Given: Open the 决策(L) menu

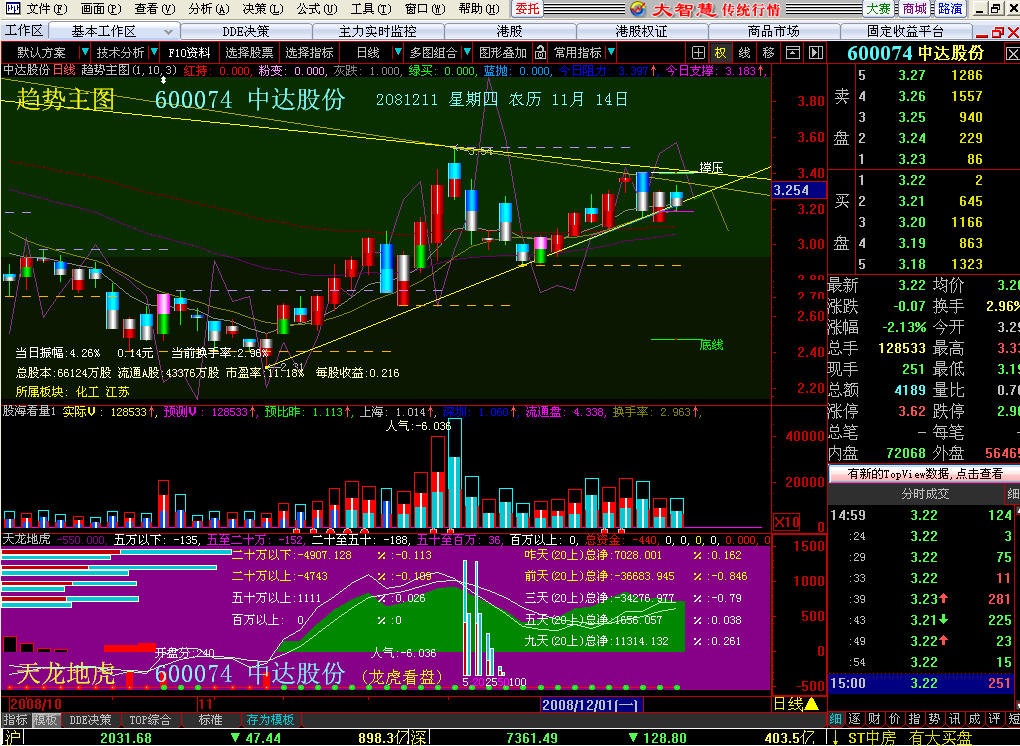Looking at the screenshot, I should pyautogui.click(x=263, y=8).
